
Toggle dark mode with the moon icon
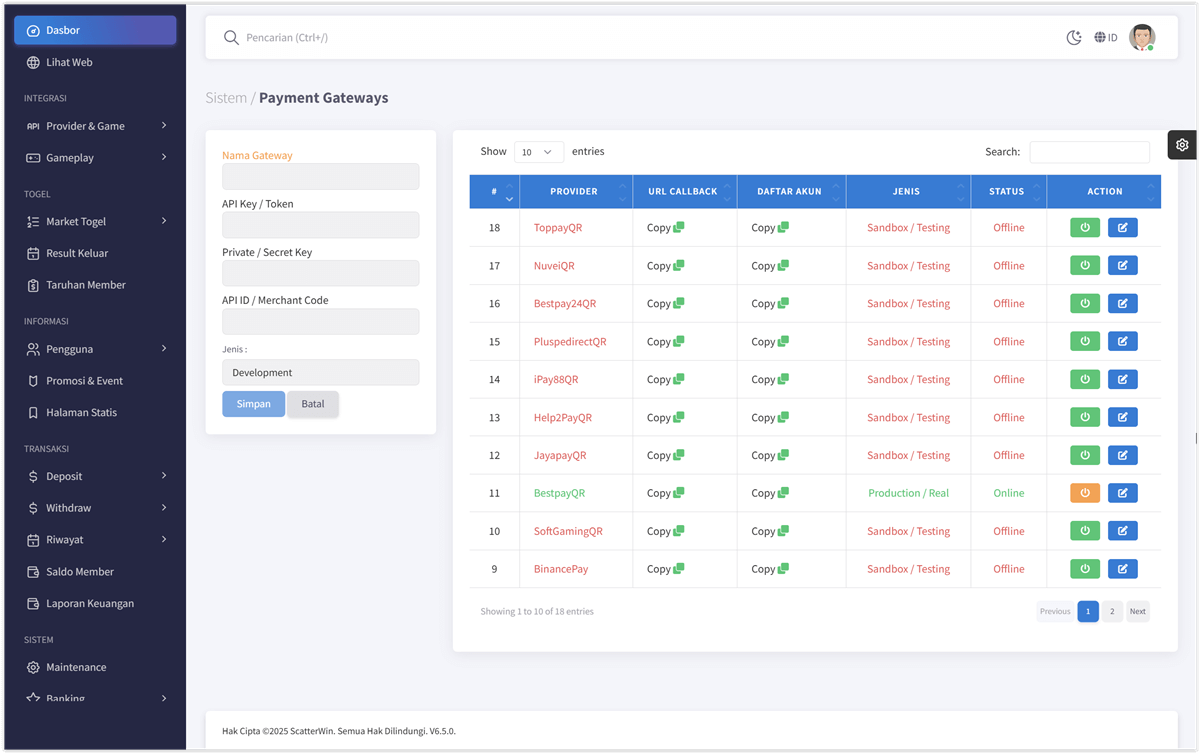click(1074, 38)
